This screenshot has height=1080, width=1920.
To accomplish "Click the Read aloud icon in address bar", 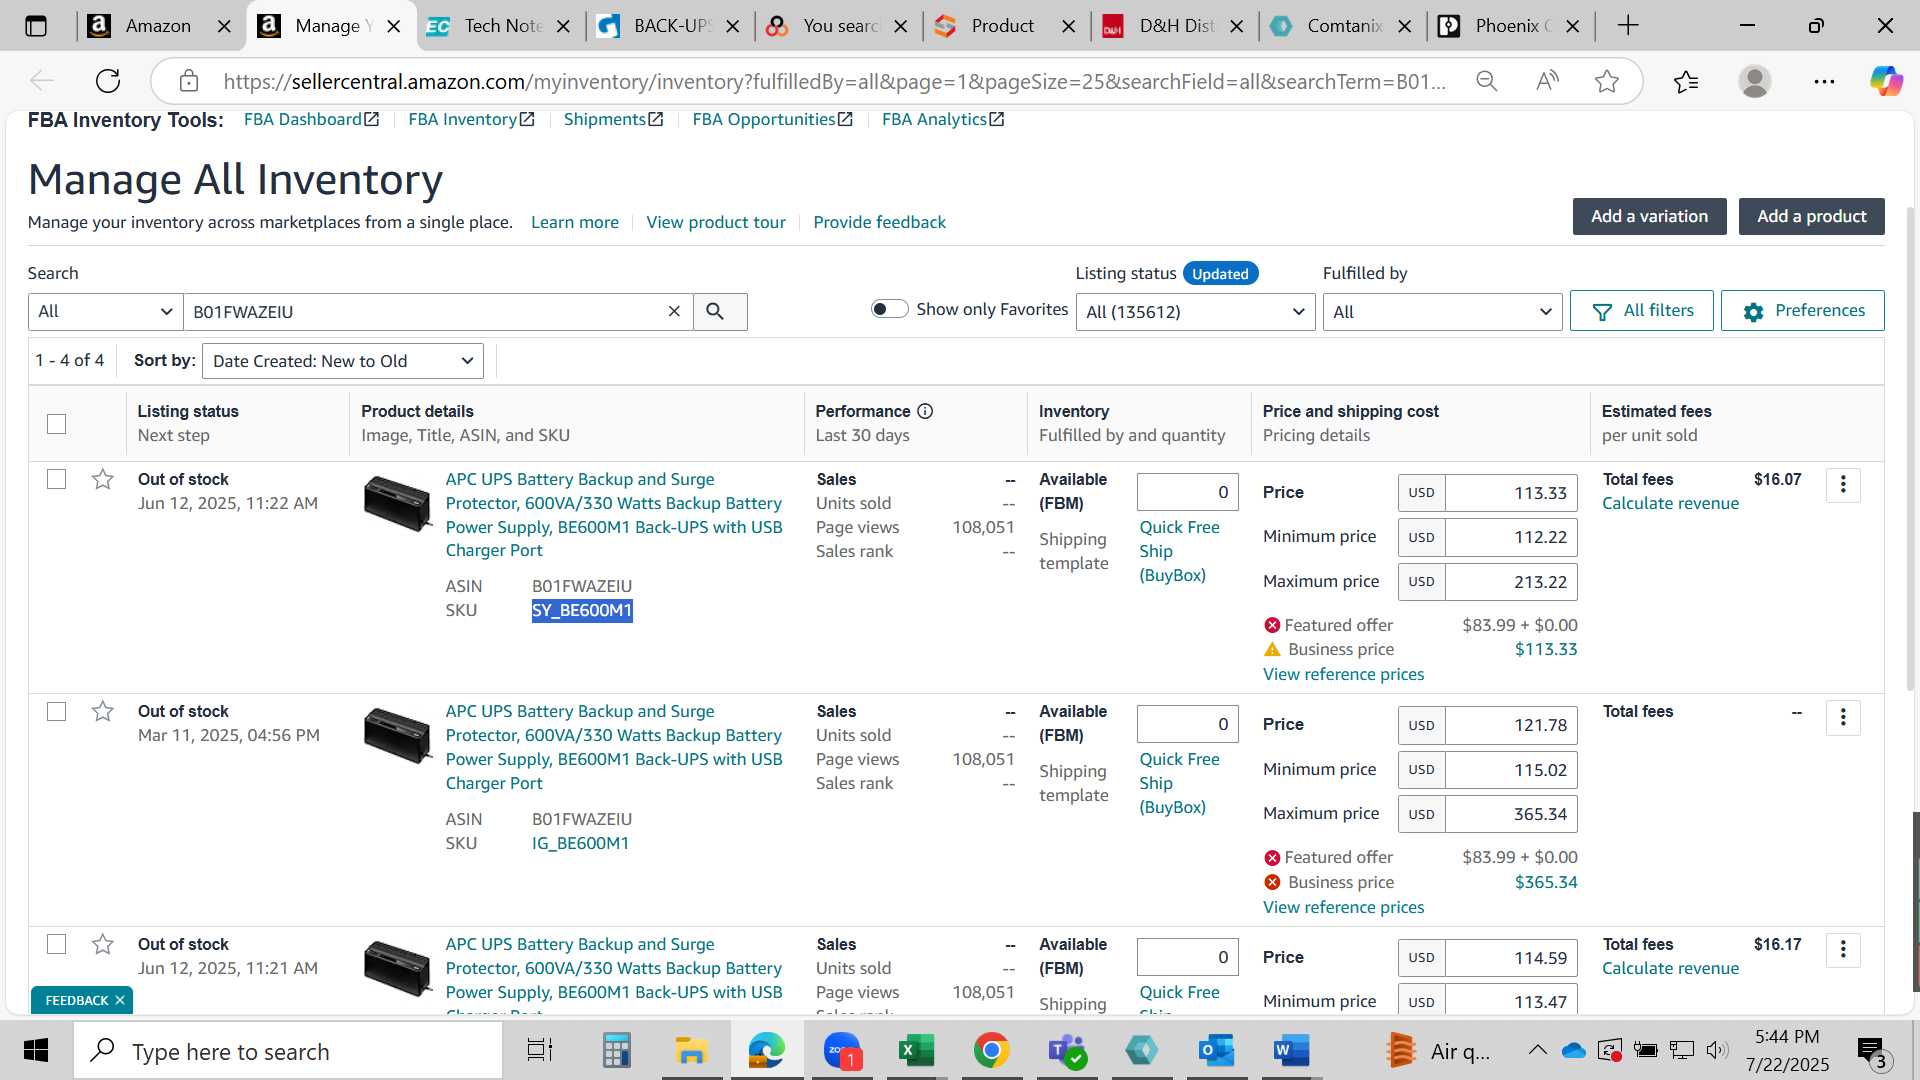I will 1547,81.
